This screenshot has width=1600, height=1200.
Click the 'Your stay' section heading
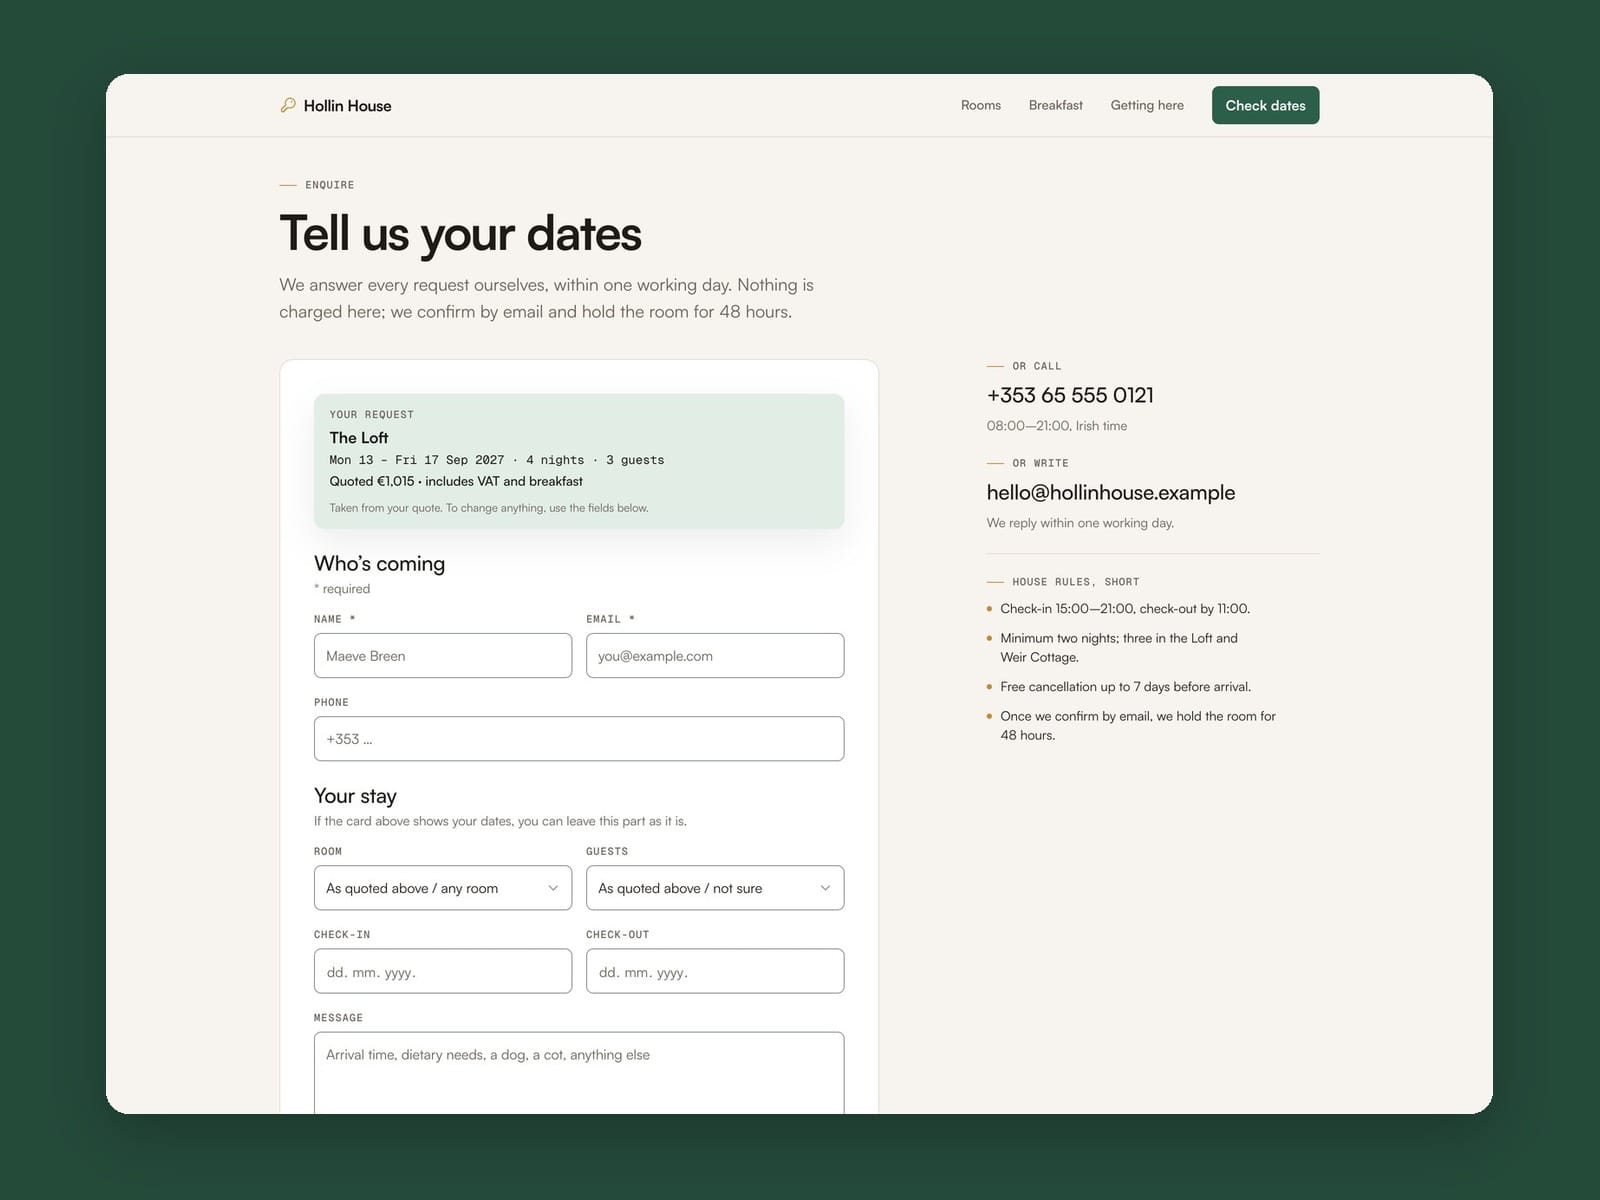pos(355,796)
